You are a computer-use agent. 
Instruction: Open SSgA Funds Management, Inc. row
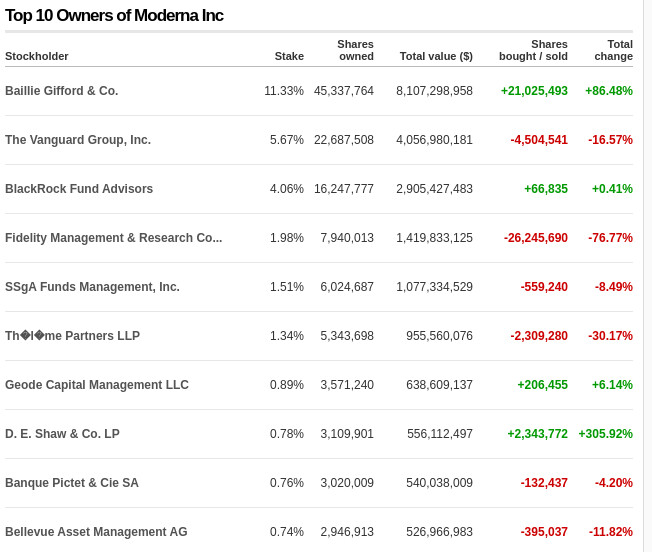click(92, 287)
